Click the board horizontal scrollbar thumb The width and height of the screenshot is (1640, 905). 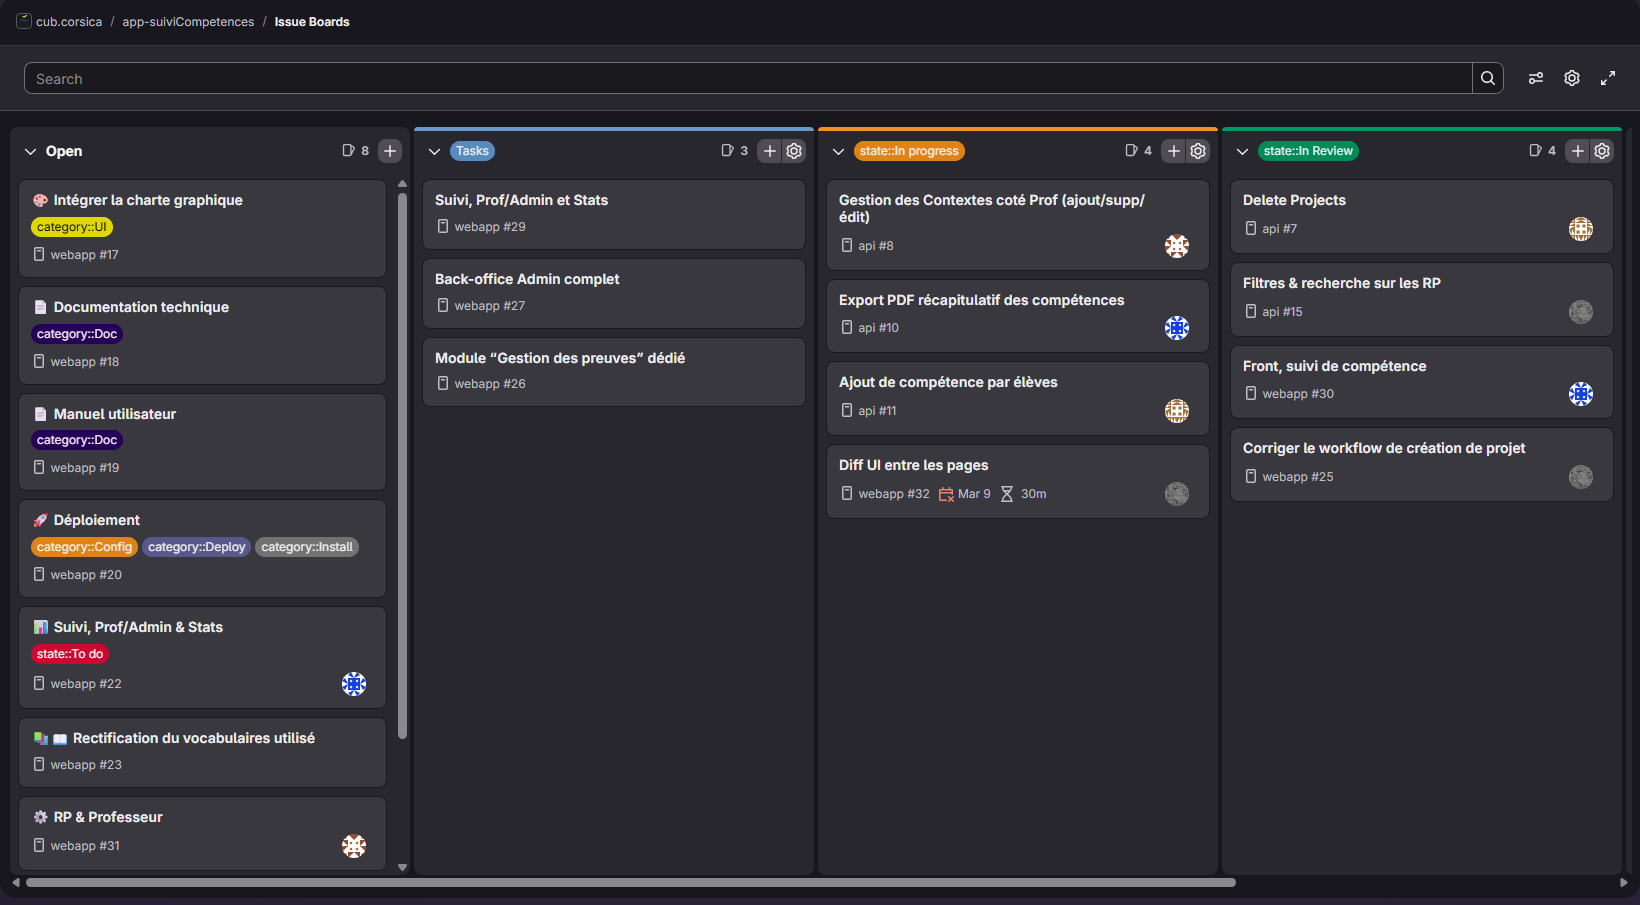tap(631, 883)
